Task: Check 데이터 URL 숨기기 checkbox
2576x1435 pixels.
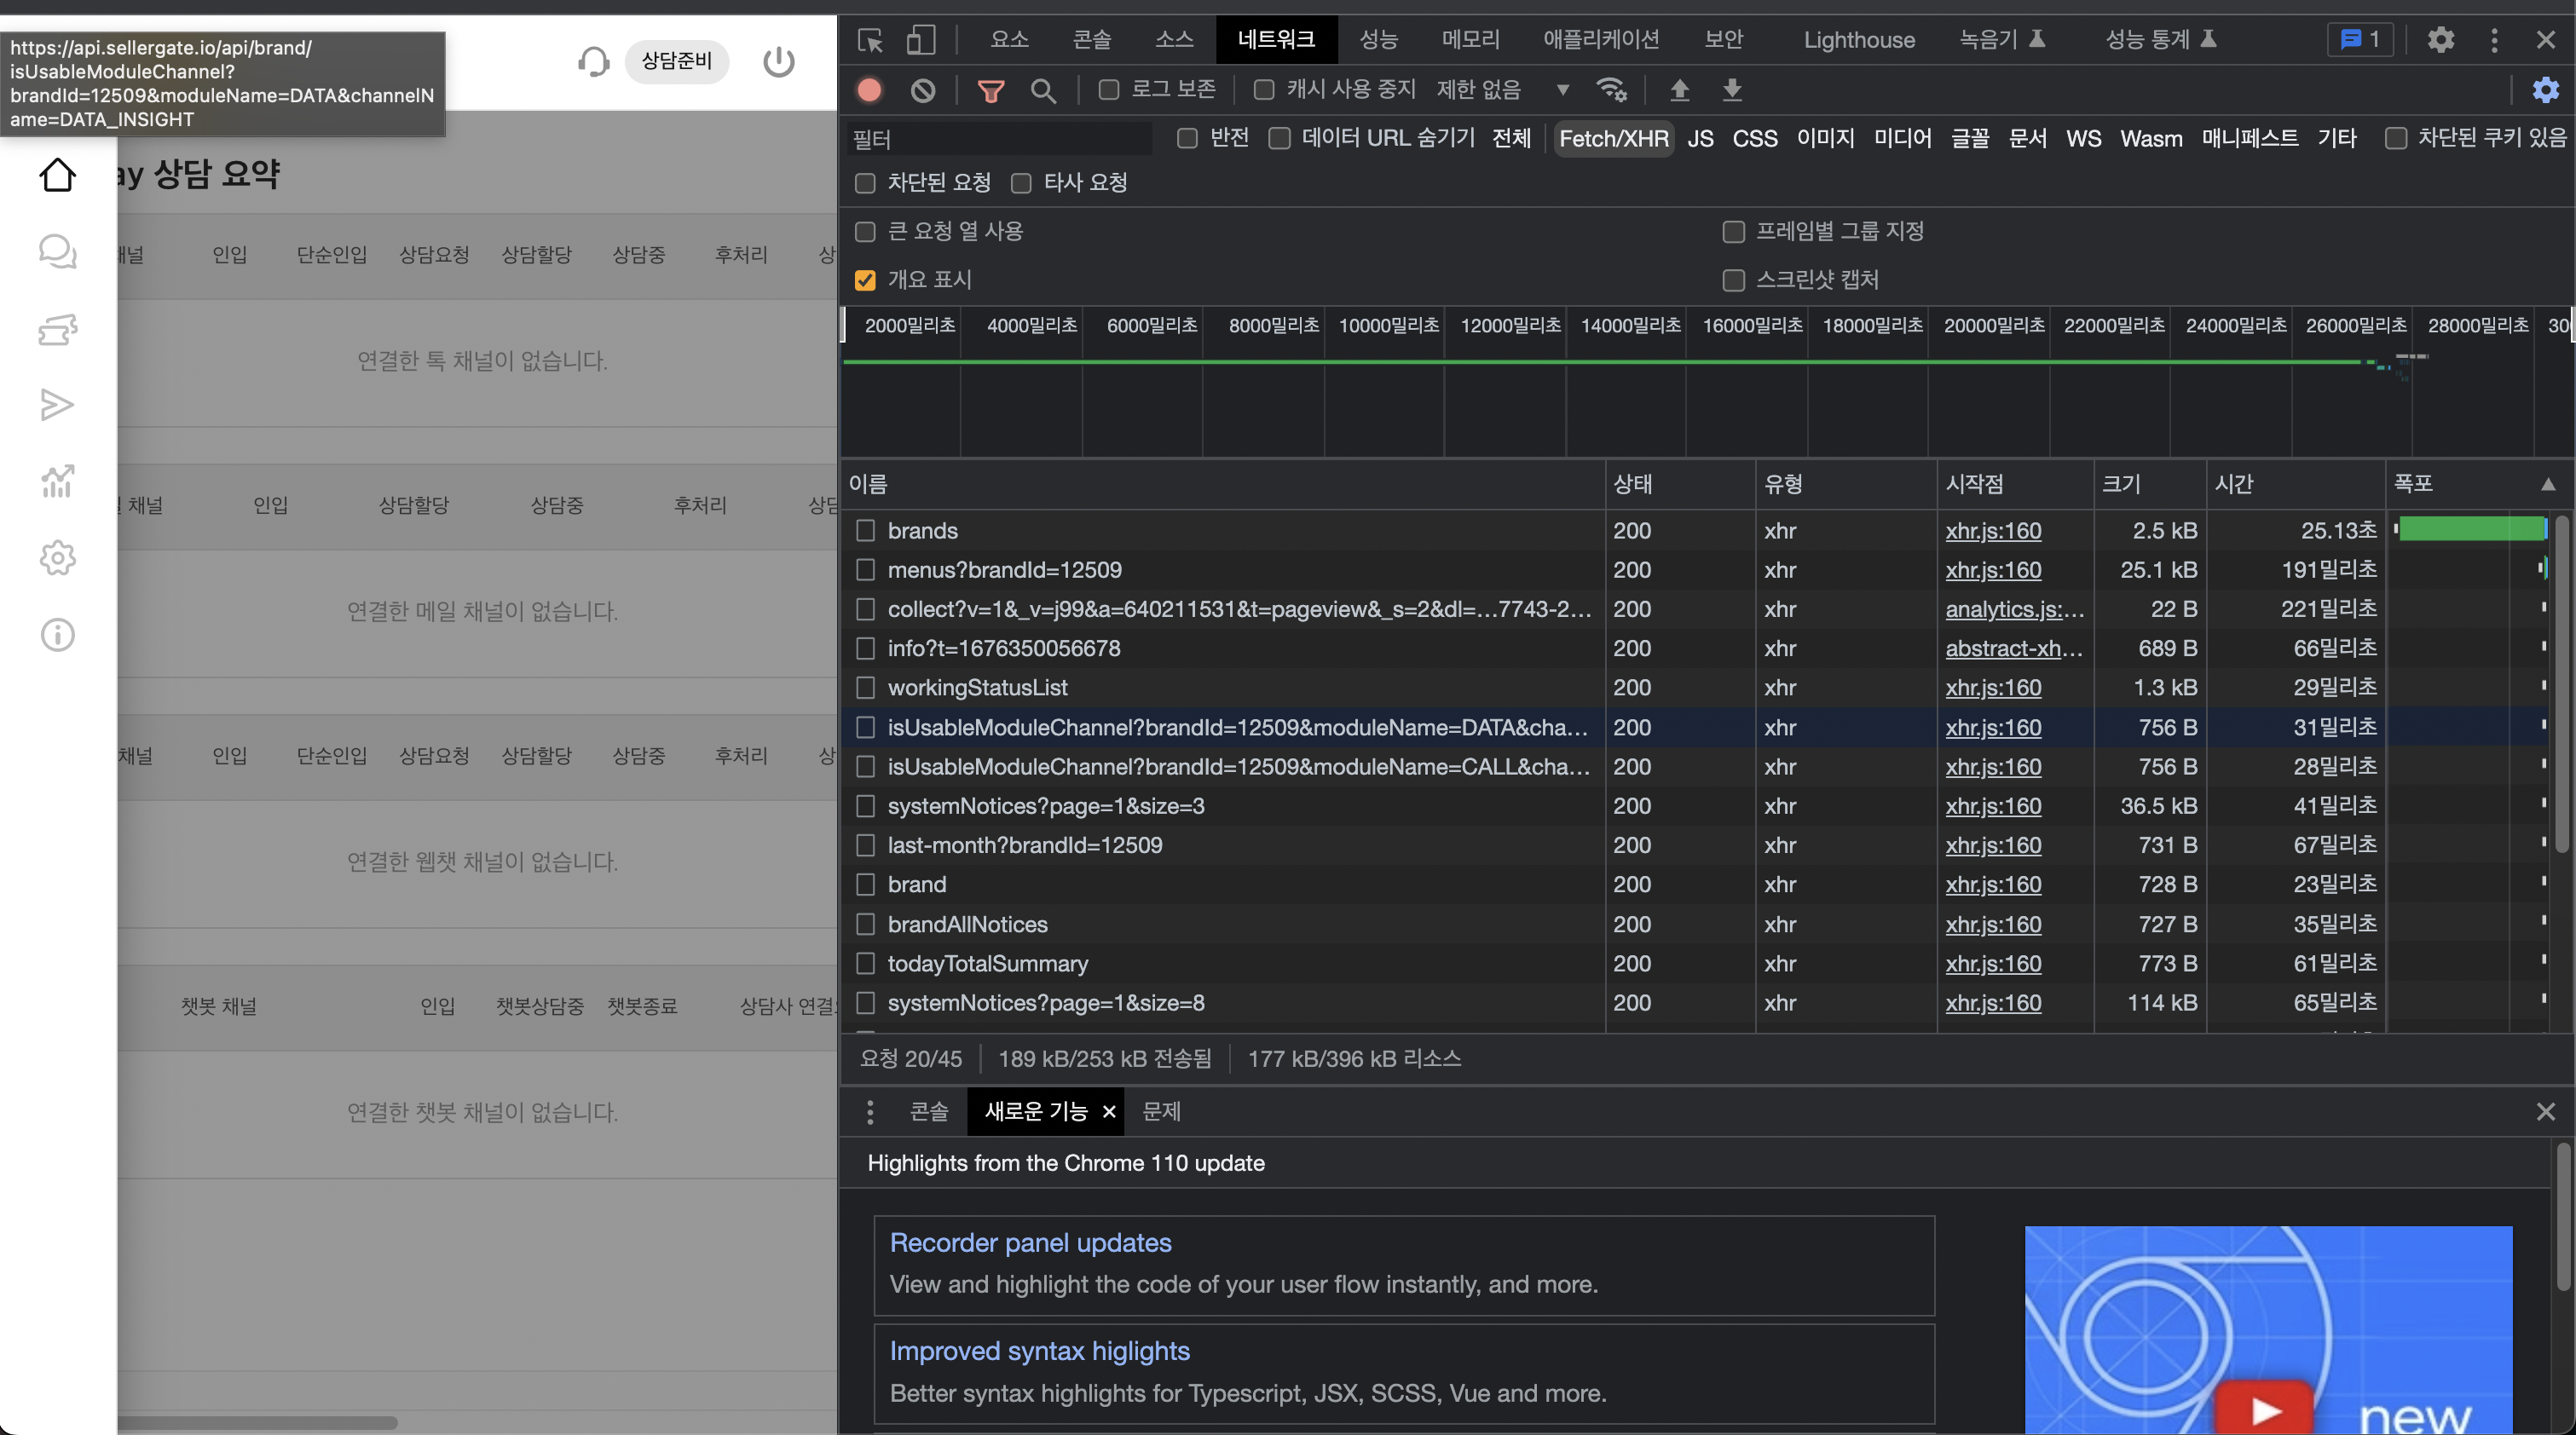Action: [x=1280, y=138]
